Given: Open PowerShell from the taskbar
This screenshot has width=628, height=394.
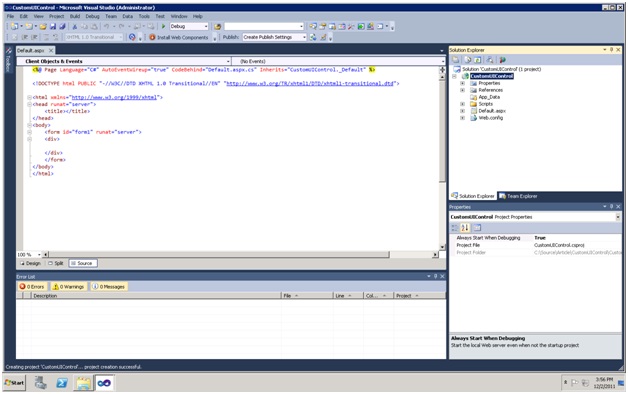Looking at the screenshot, I should tap(62, 383).
